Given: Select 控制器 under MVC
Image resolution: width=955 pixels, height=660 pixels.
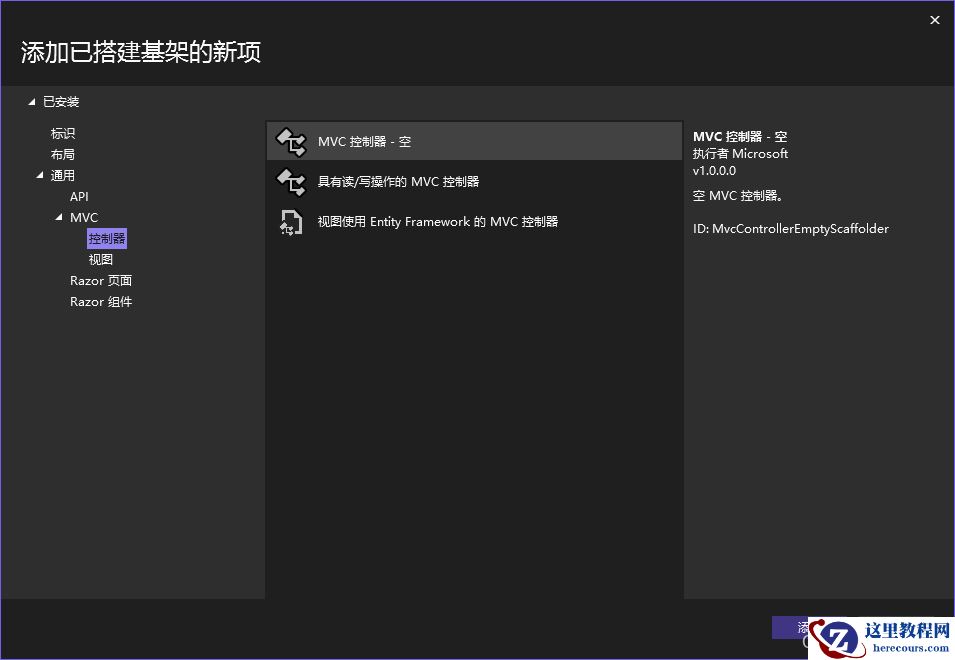Looking at the screenshot, I should [x=105, y=238].
